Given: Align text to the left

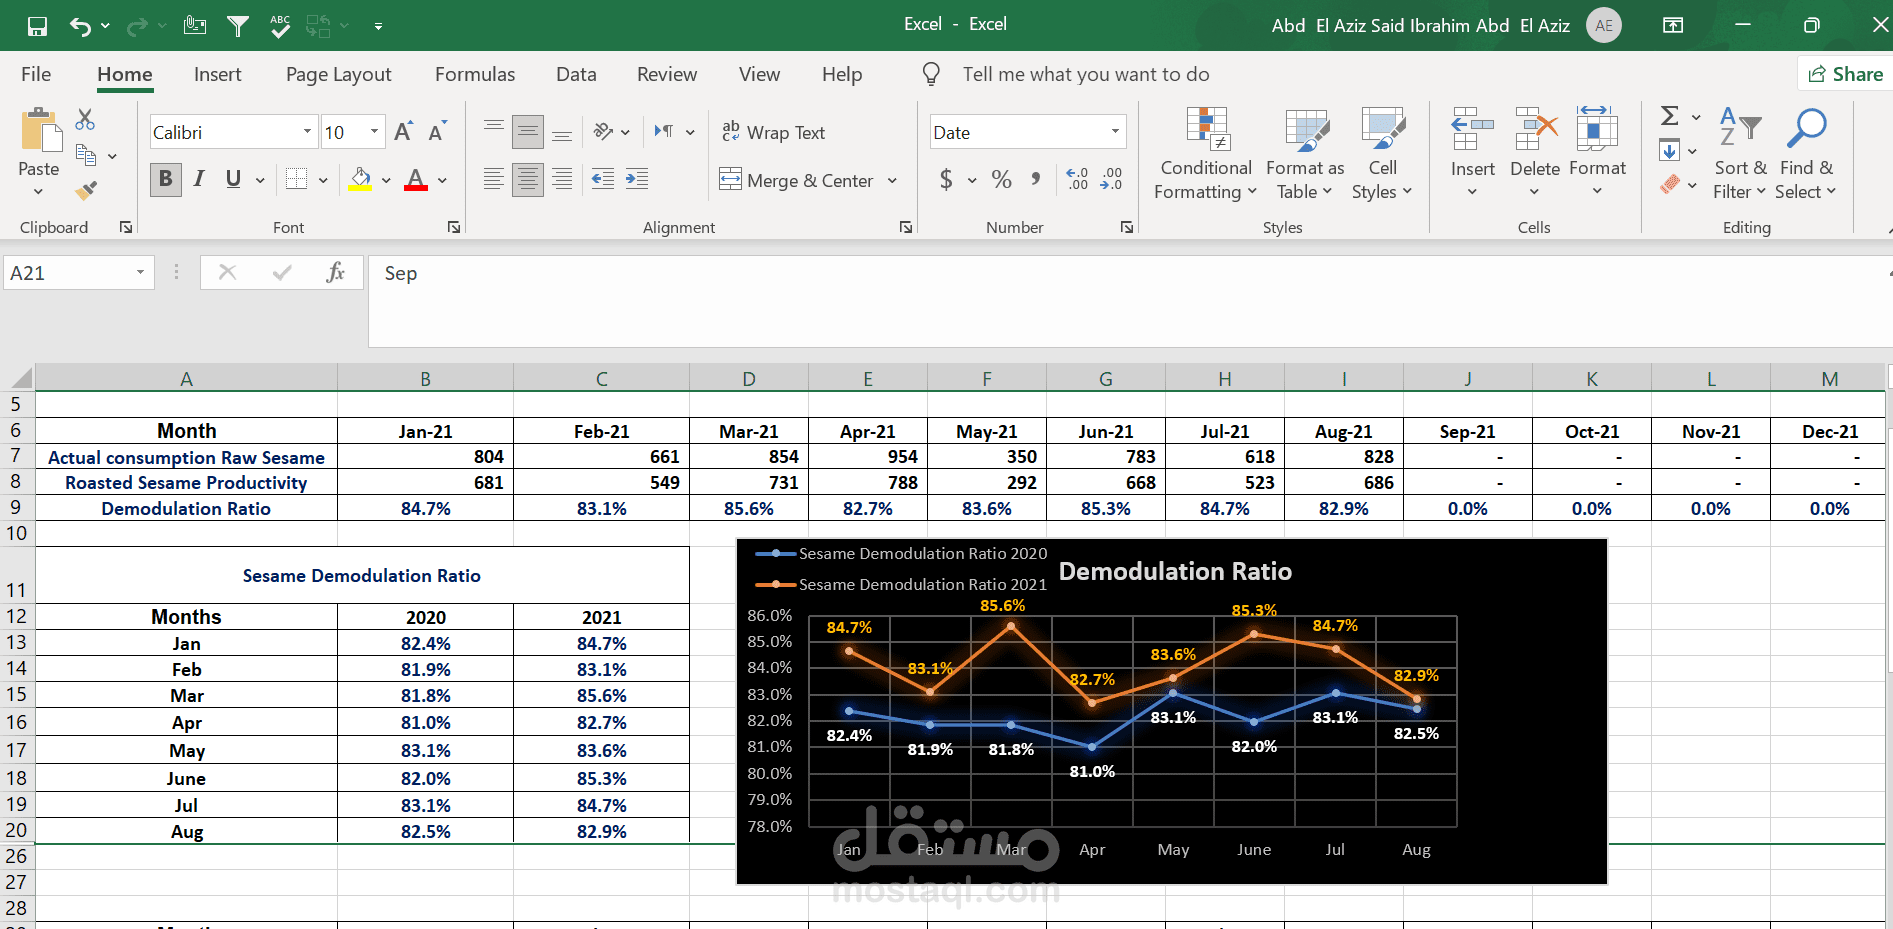Looking at the screenshot, I should (x=493, y=179).
